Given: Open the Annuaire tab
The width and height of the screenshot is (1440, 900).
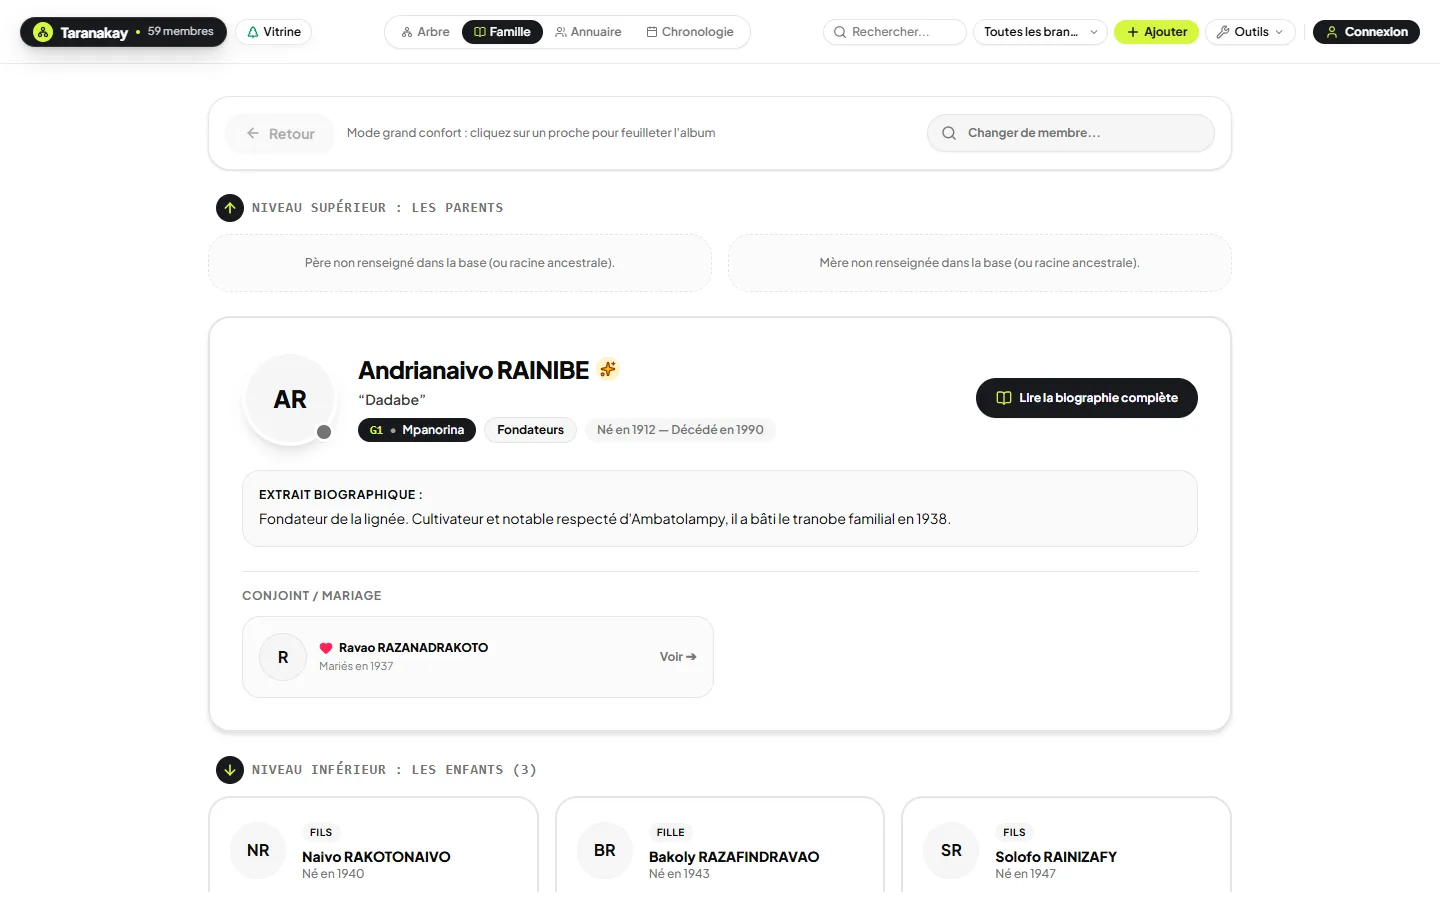Looking at the screenshot, I should [588, 32].
